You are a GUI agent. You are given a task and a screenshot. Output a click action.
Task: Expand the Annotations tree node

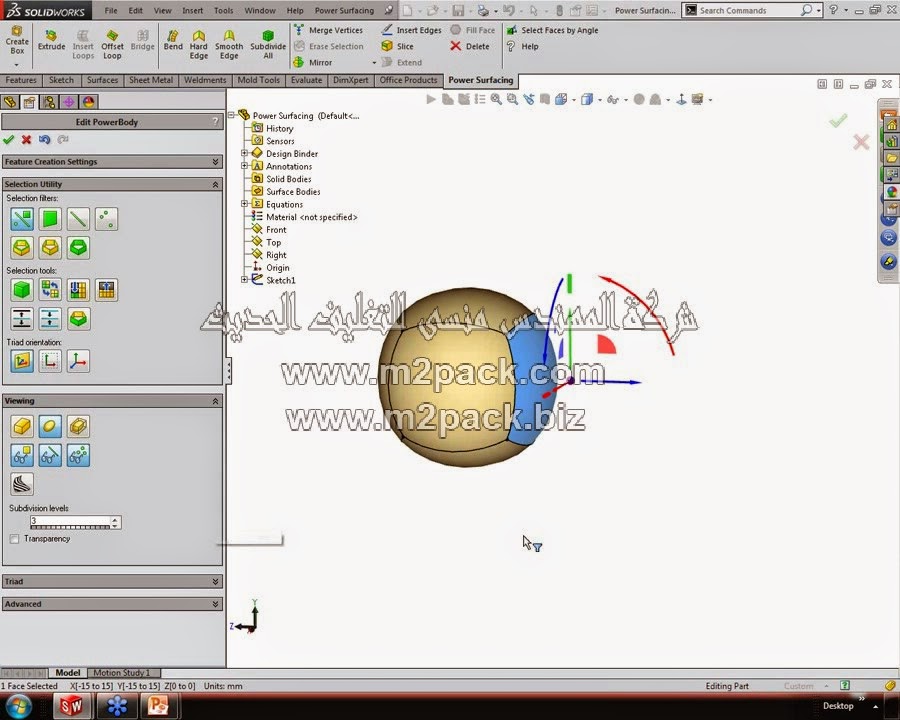pyautogui.click(x=245, y=166)
